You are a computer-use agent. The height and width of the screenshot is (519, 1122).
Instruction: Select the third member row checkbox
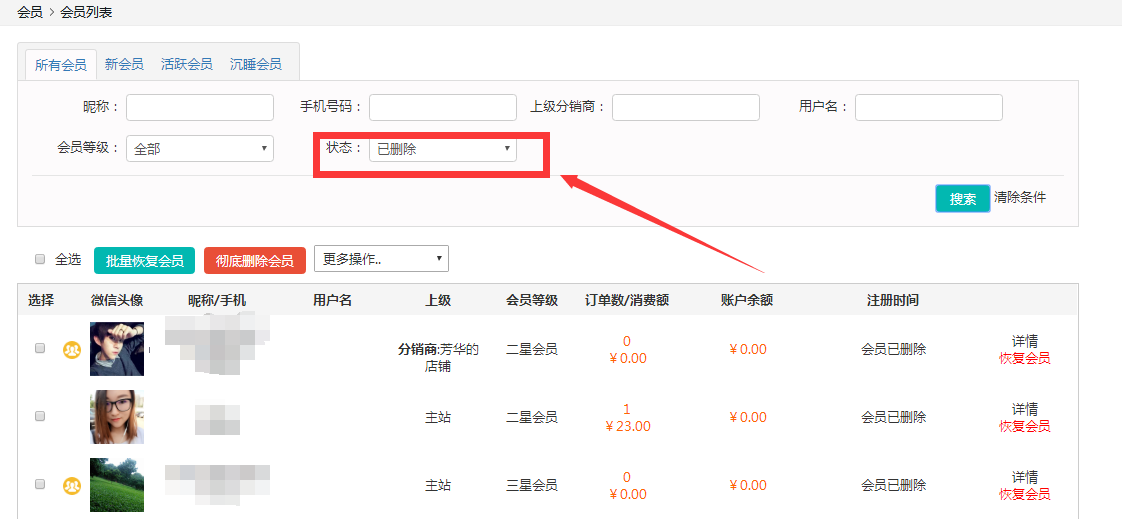[x=40, y=484]
